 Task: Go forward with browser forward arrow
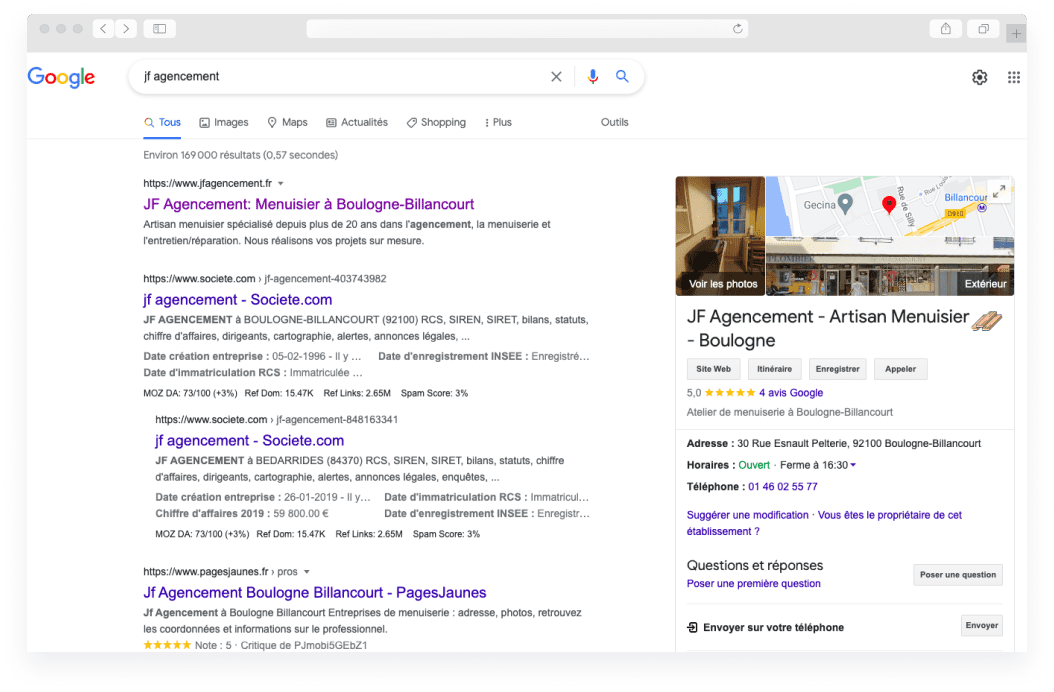tap(126, 28)
